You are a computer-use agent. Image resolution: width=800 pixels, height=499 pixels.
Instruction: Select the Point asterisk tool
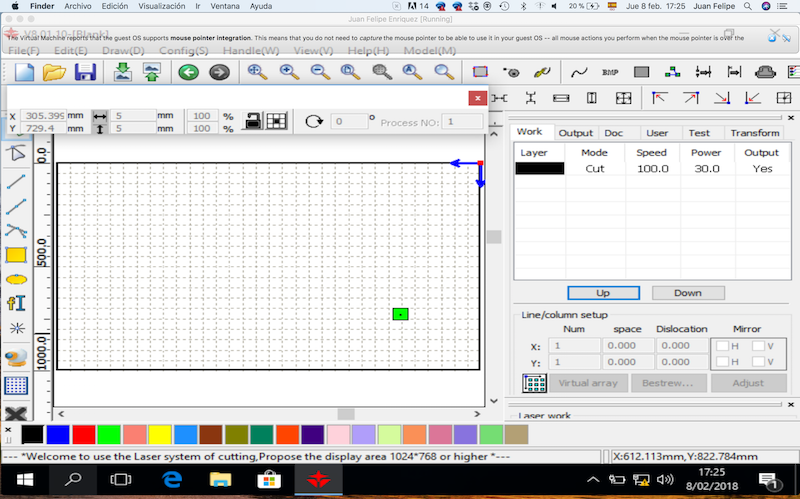pos(17,328)
